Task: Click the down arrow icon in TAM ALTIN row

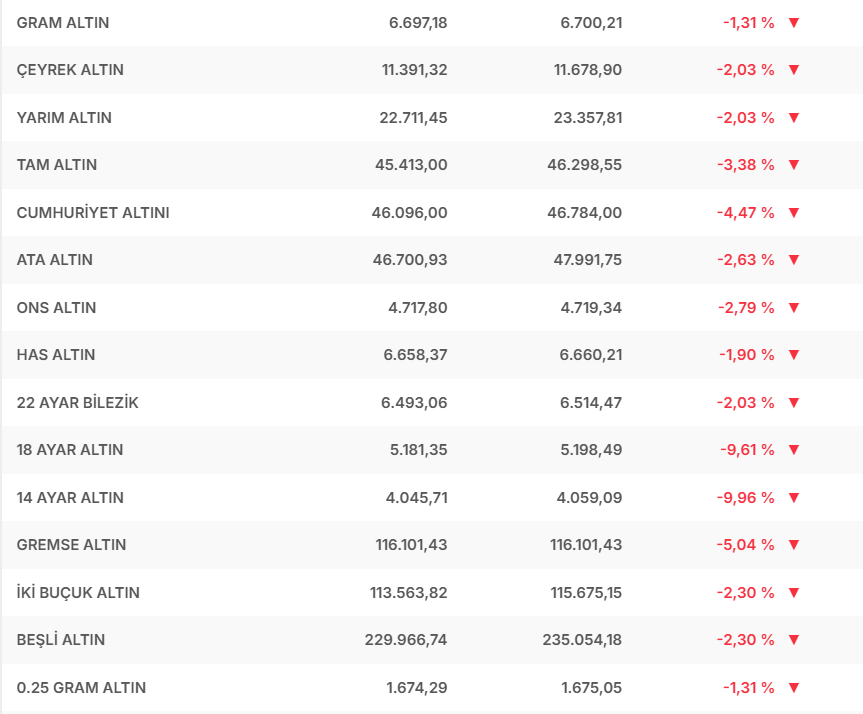Action: (794, 165)
